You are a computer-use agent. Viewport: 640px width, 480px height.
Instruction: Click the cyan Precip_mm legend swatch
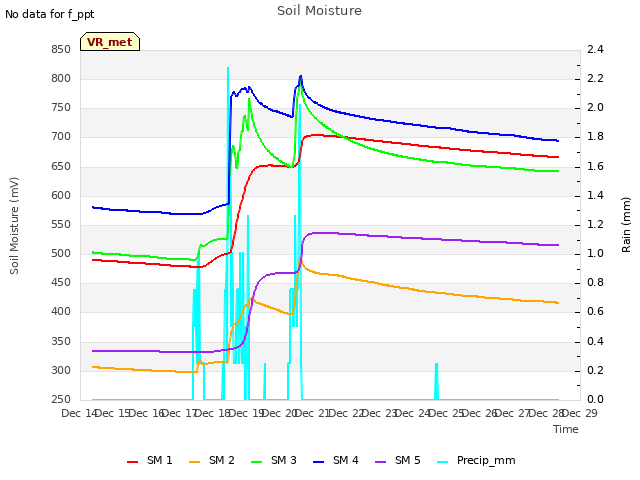pos(443,462)
